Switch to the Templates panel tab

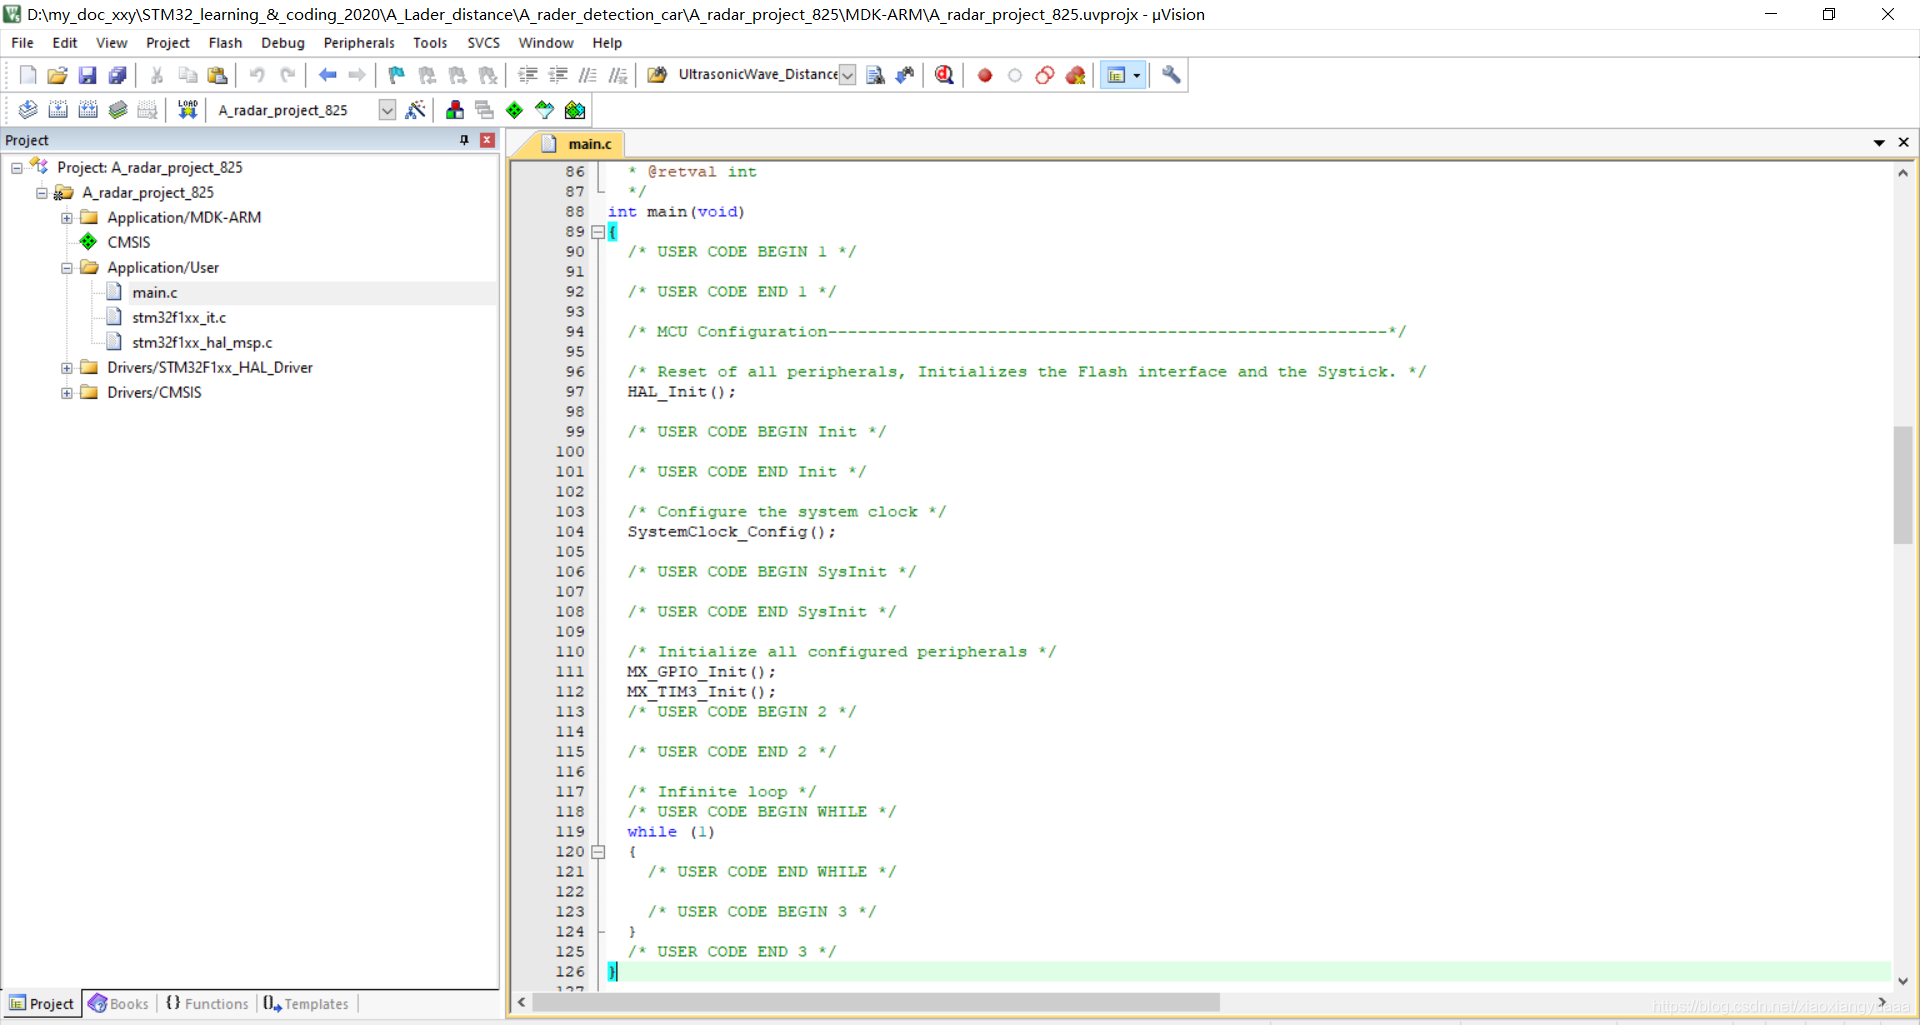(x=306, y=1003)
